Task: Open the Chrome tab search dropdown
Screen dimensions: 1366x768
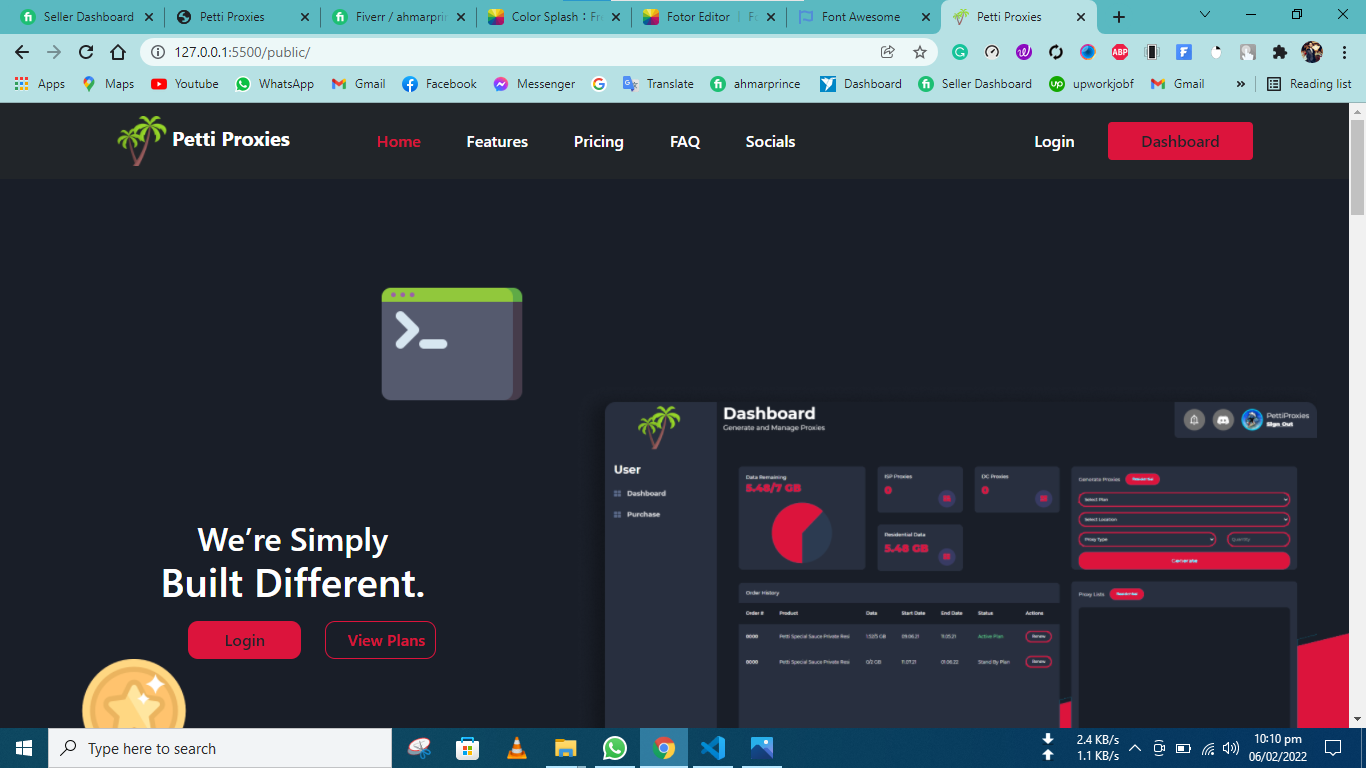Action: coord(1205,15)
